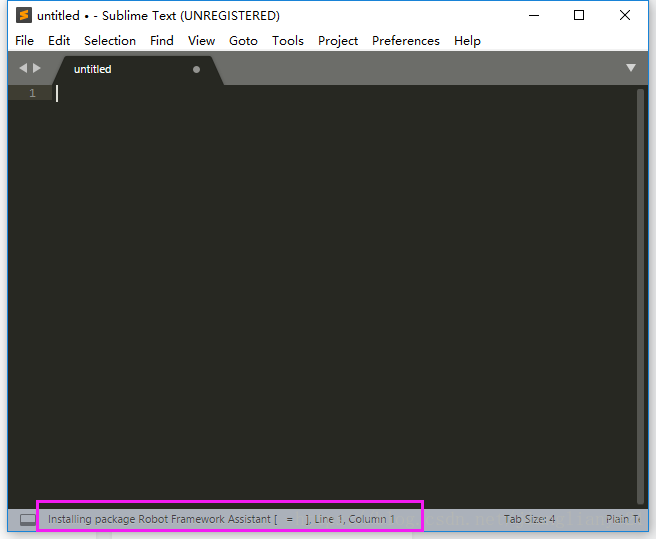Toggle the side bar panel icon
Screen dimensions: 656x539
click(28, 520)
